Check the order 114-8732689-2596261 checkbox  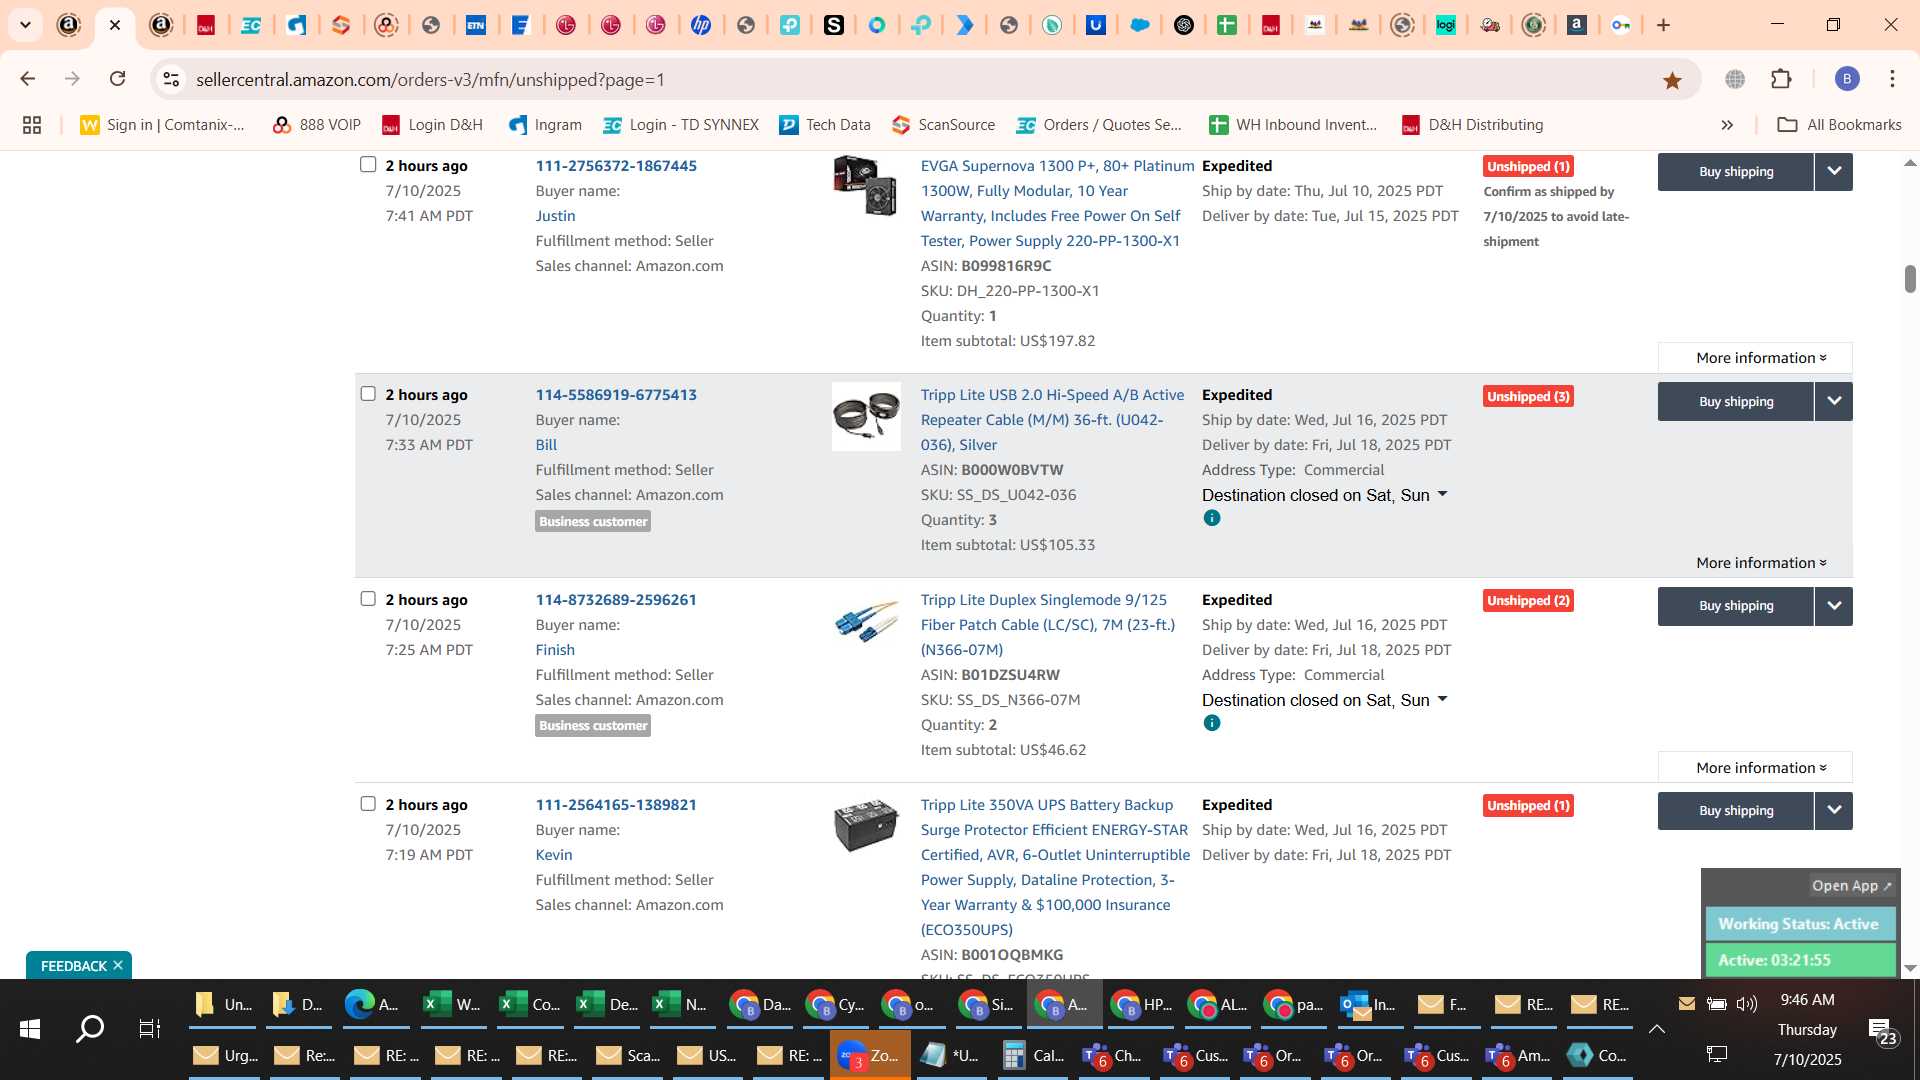[368, 599]
